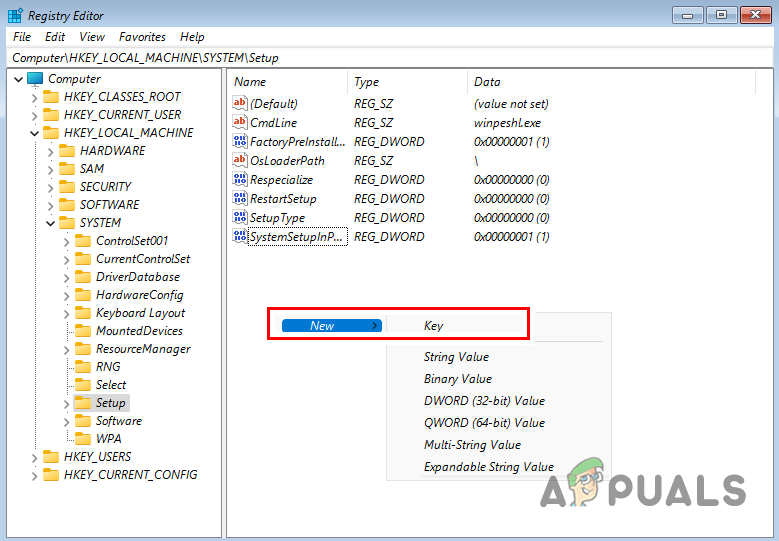Viewport: 779px width, 541px height.
Task: Click the DWORD icon beside RestartSetup
Action: click(x=239, y=198)
